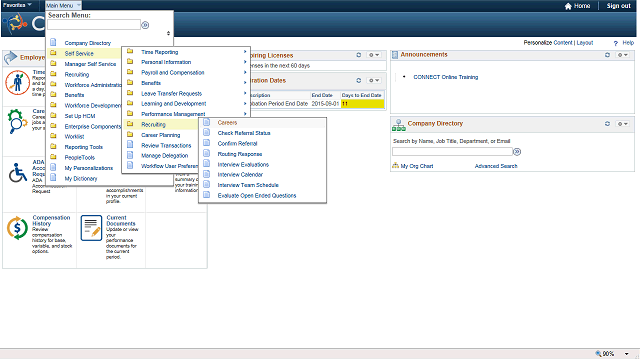Expand Time Reporting folder submenu
Viewport: 640px width, 360px height.
pyautogui.click(x=160, y=52)
